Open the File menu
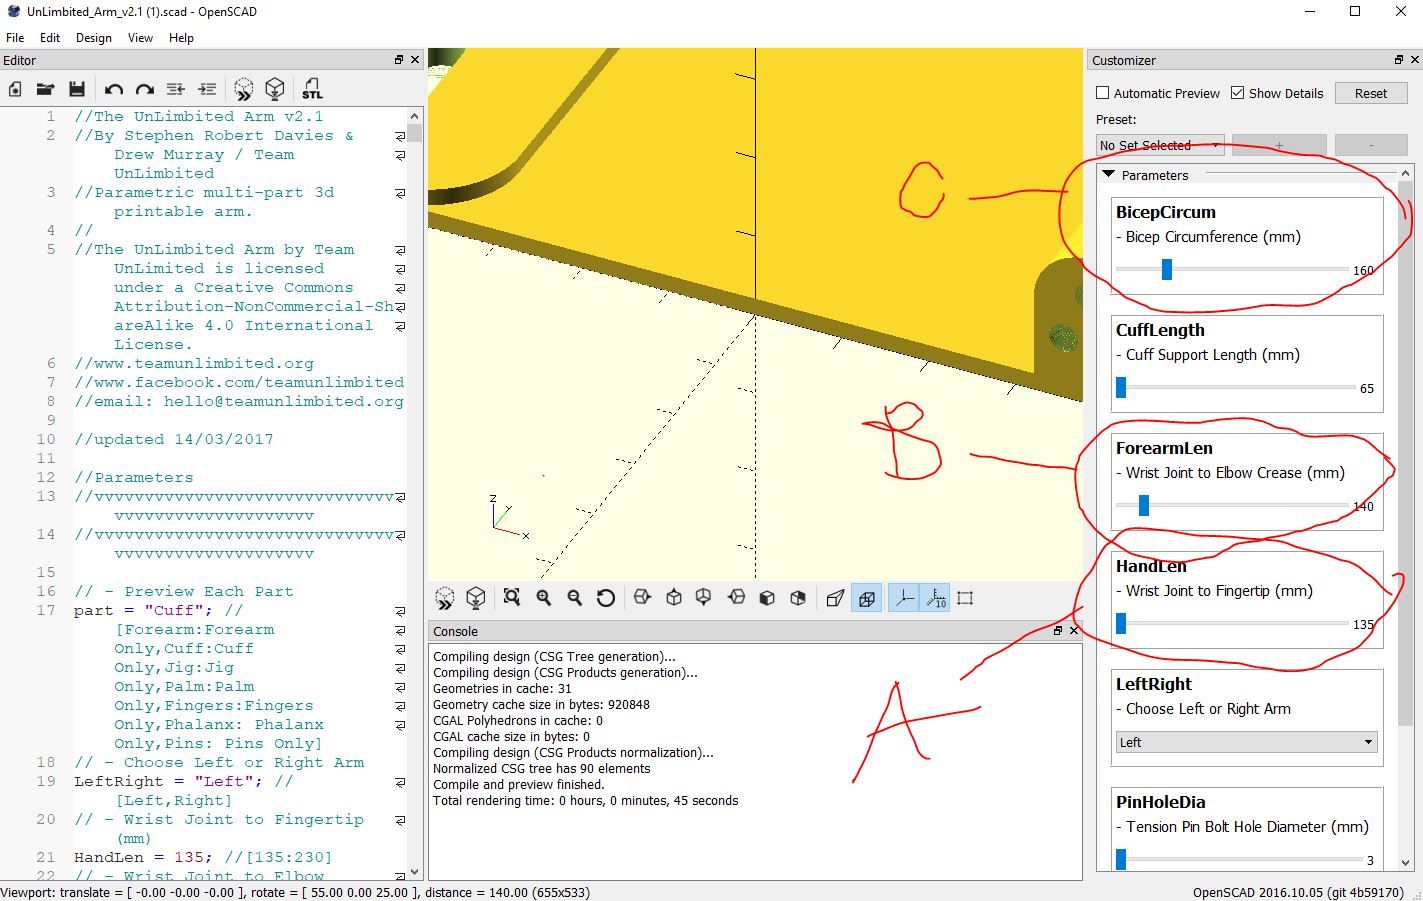 [15, 38]
